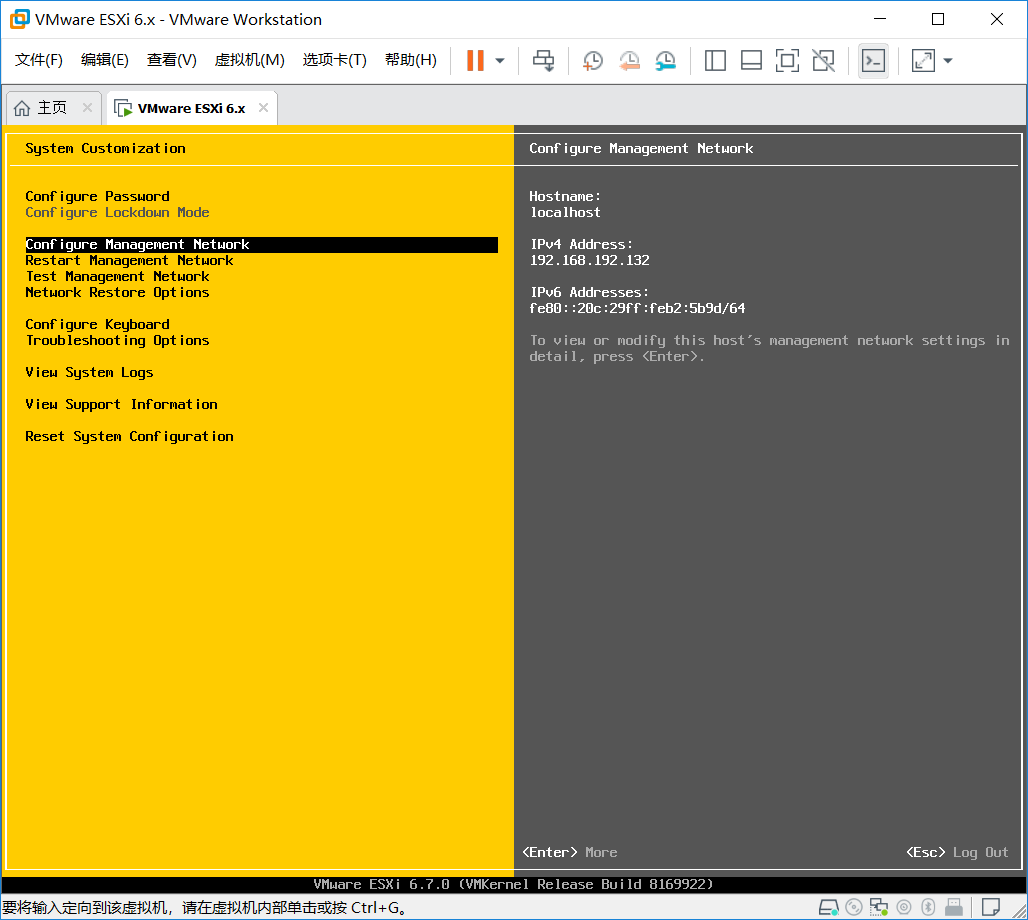
Task: Click the <Enter> More hint
Action: (570, 852)
